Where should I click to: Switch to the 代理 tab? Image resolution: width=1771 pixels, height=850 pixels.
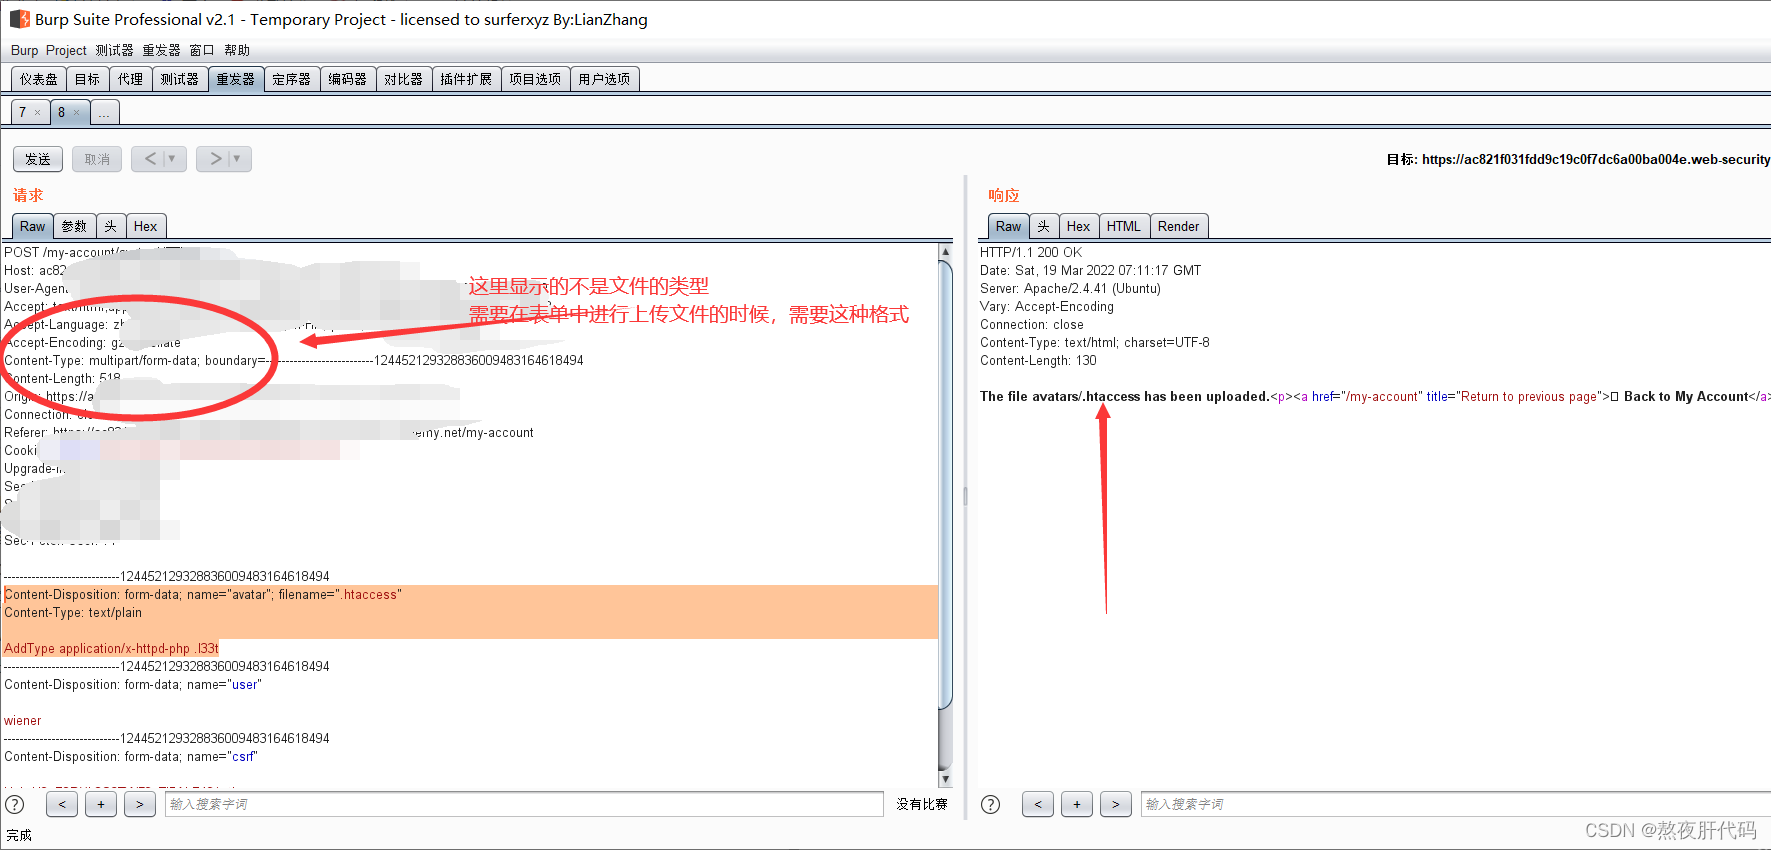tap(131, 79)
